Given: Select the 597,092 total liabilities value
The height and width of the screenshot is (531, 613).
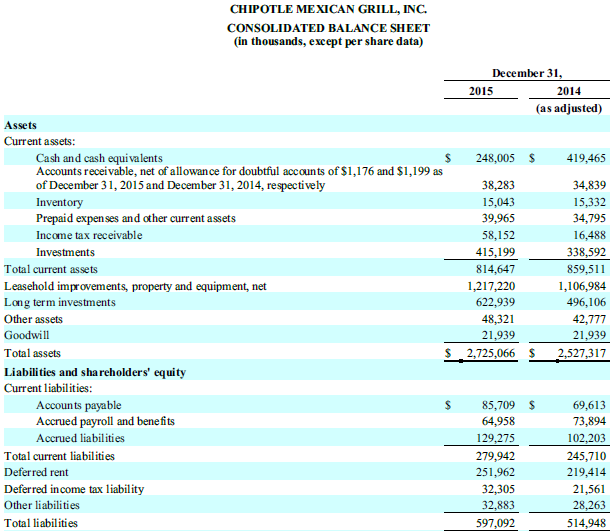Looking at the screenshot, I should pos(495,523).
